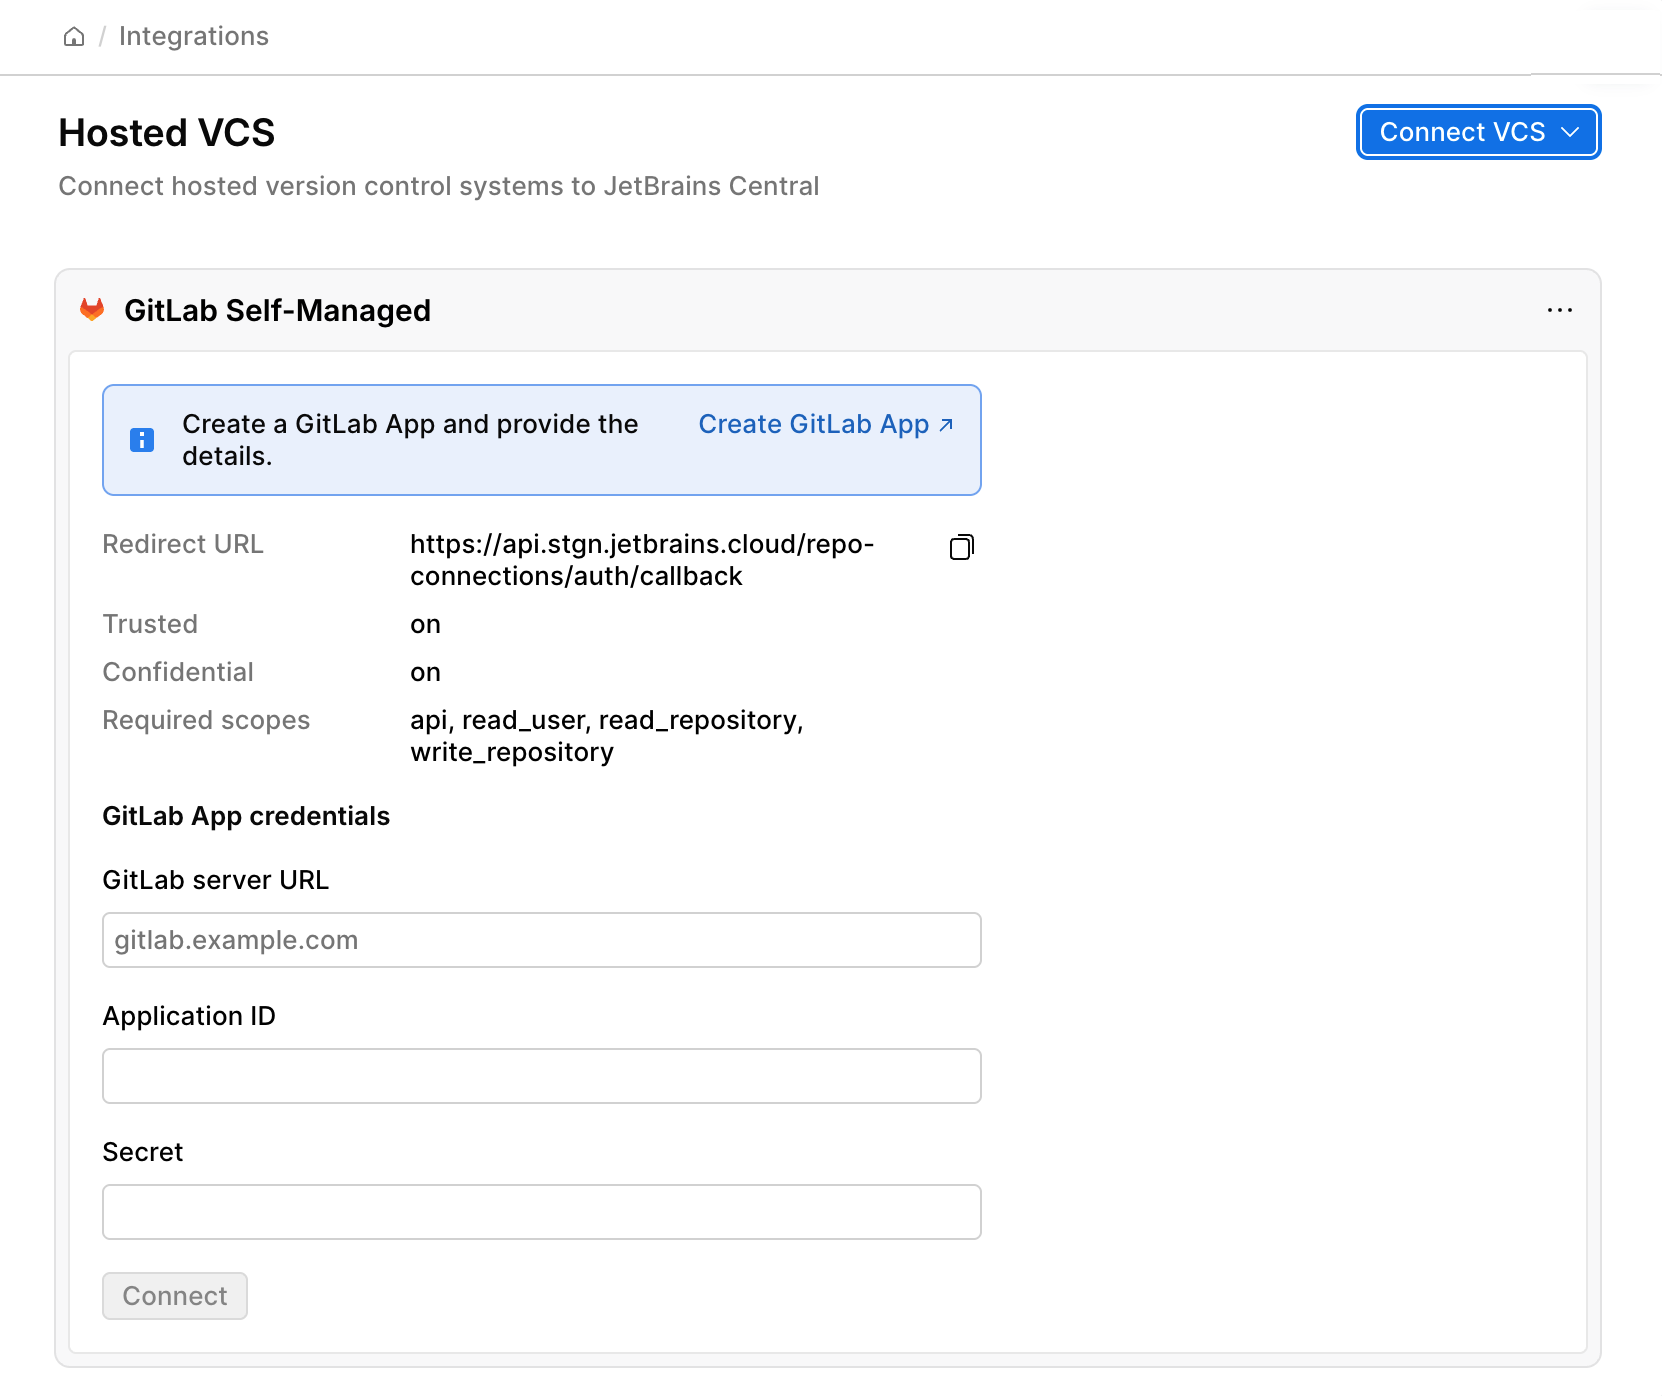Click the GitLab App credentials heading

[246, 816]
